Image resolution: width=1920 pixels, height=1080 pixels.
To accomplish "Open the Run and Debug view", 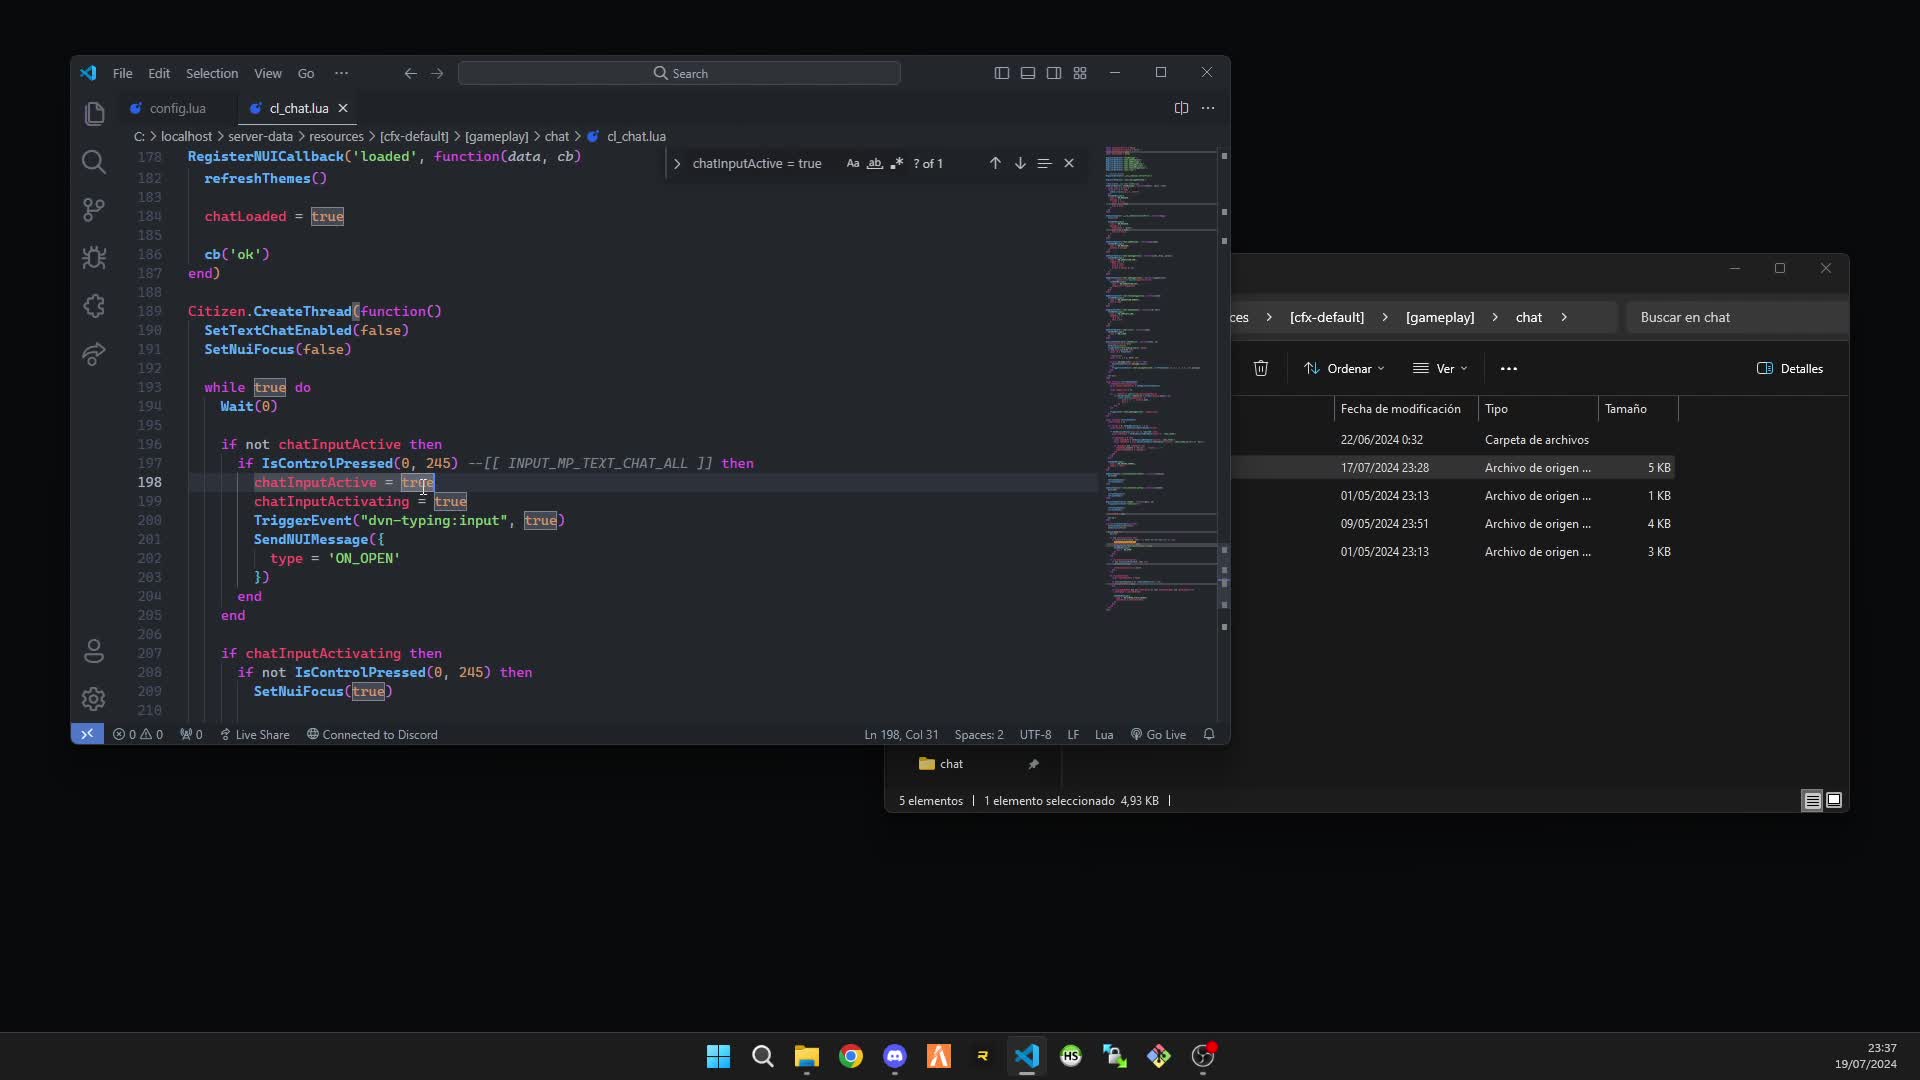I will [x=94, y=258].
